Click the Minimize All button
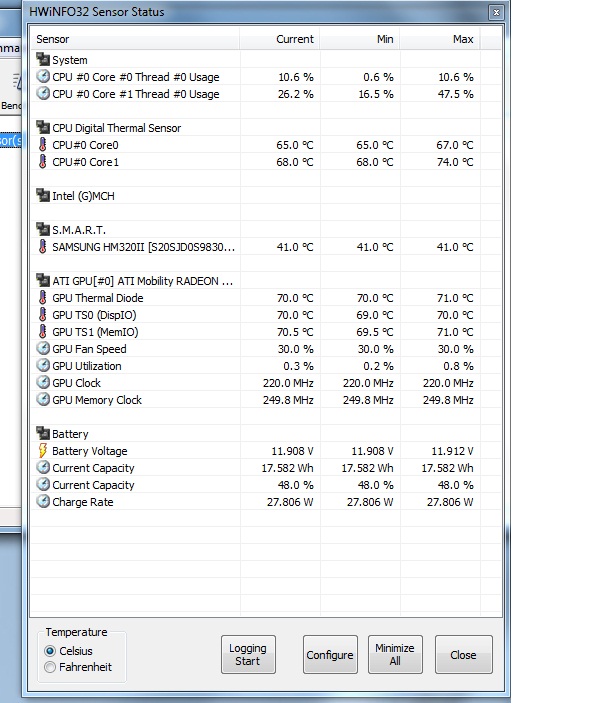592x703 pixels. pyautogui.click(x=395, y=655)
